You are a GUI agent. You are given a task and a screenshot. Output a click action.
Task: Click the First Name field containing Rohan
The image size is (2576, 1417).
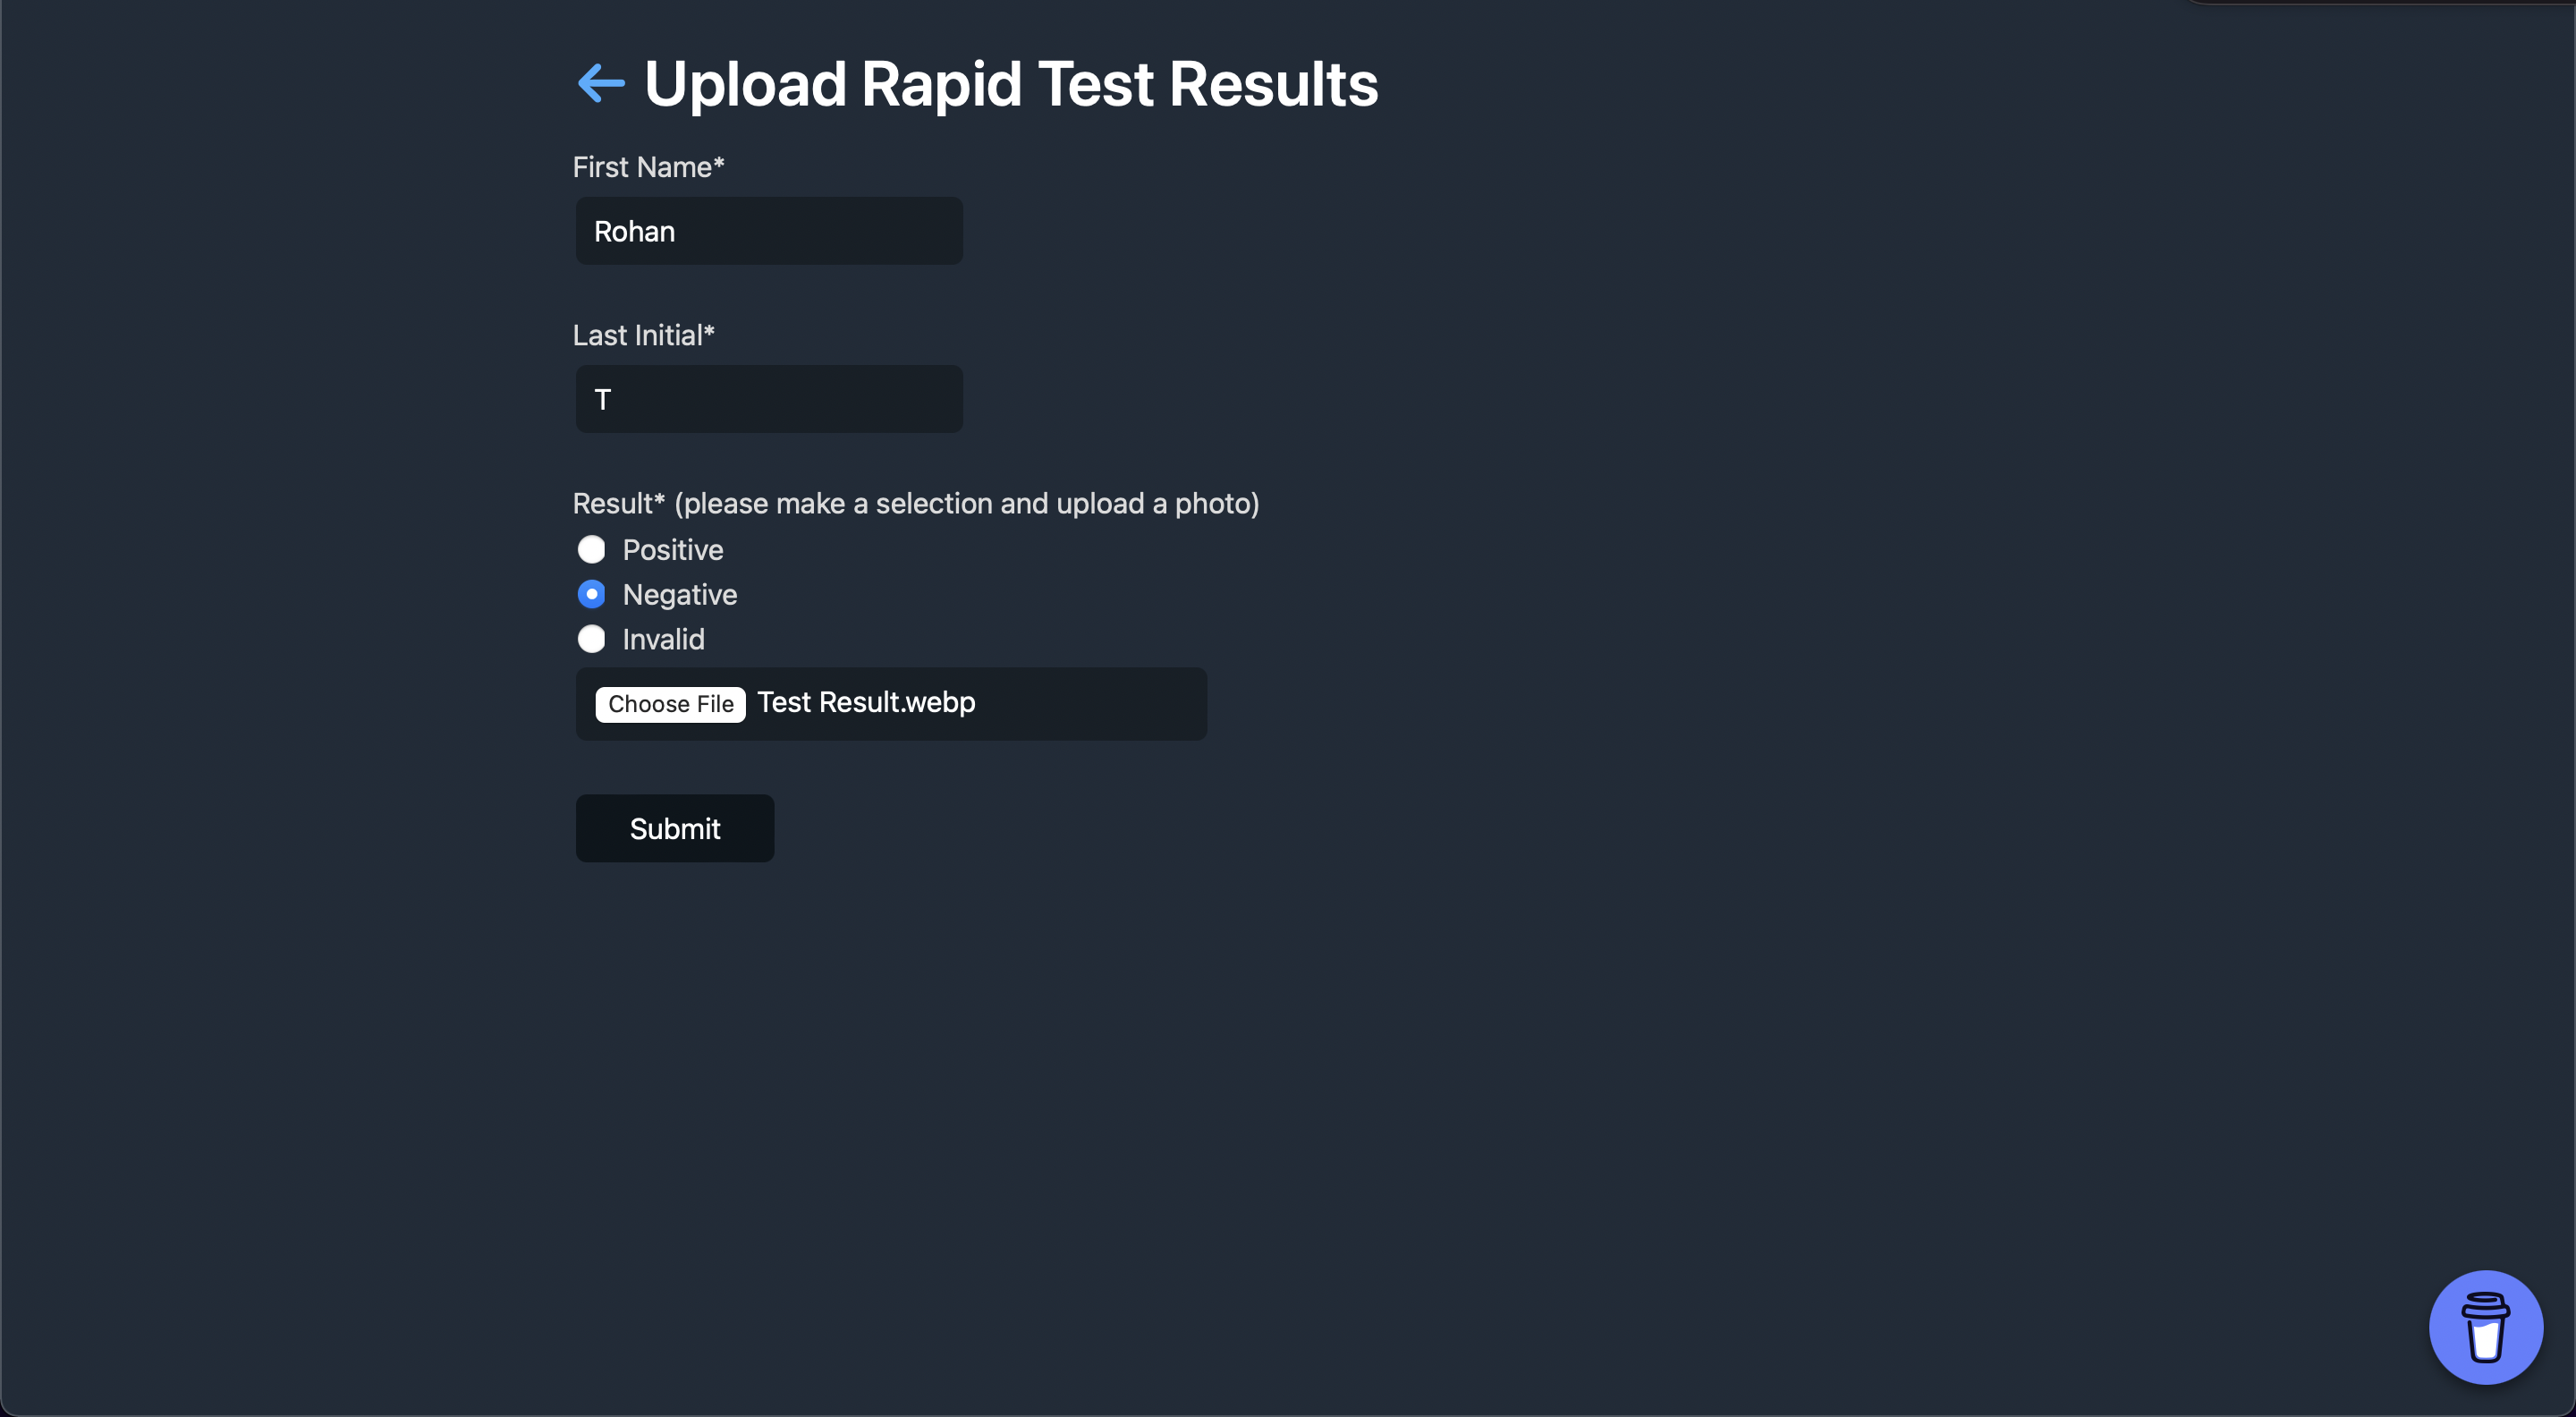tap(768, 231)
